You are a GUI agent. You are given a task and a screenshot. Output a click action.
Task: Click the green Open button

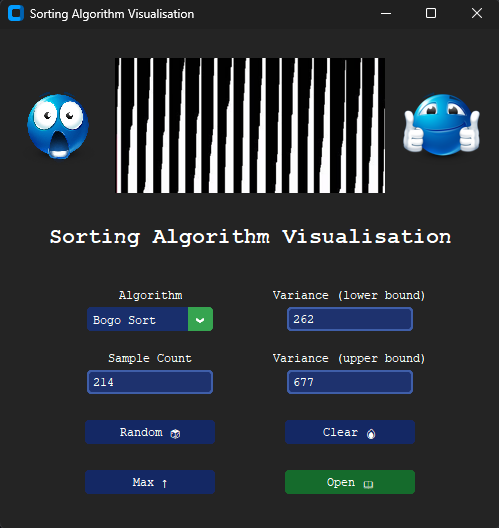[x=350, y=482]
